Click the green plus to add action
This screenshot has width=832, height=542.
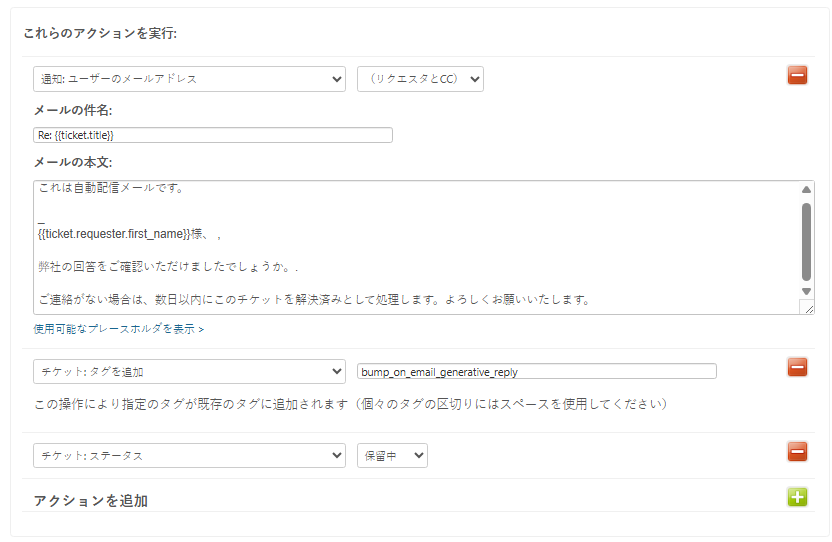coord(797,497)
